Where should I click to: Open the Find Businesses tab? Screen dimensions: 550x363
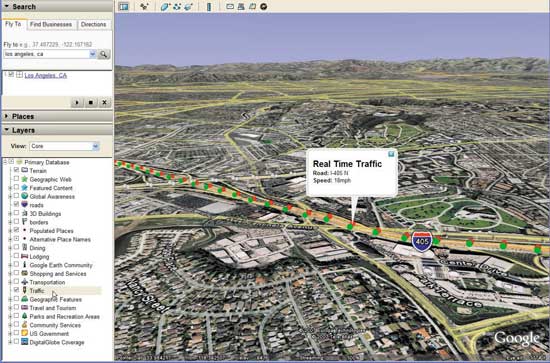pyautogui.click(x=51, y=25)
